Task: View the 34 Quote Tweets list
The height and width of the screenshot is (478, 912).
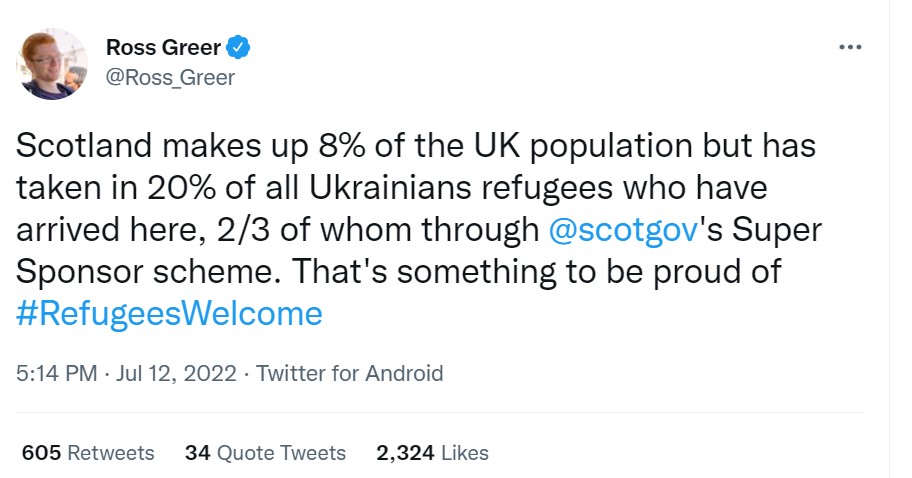Action: pos(265,453)
